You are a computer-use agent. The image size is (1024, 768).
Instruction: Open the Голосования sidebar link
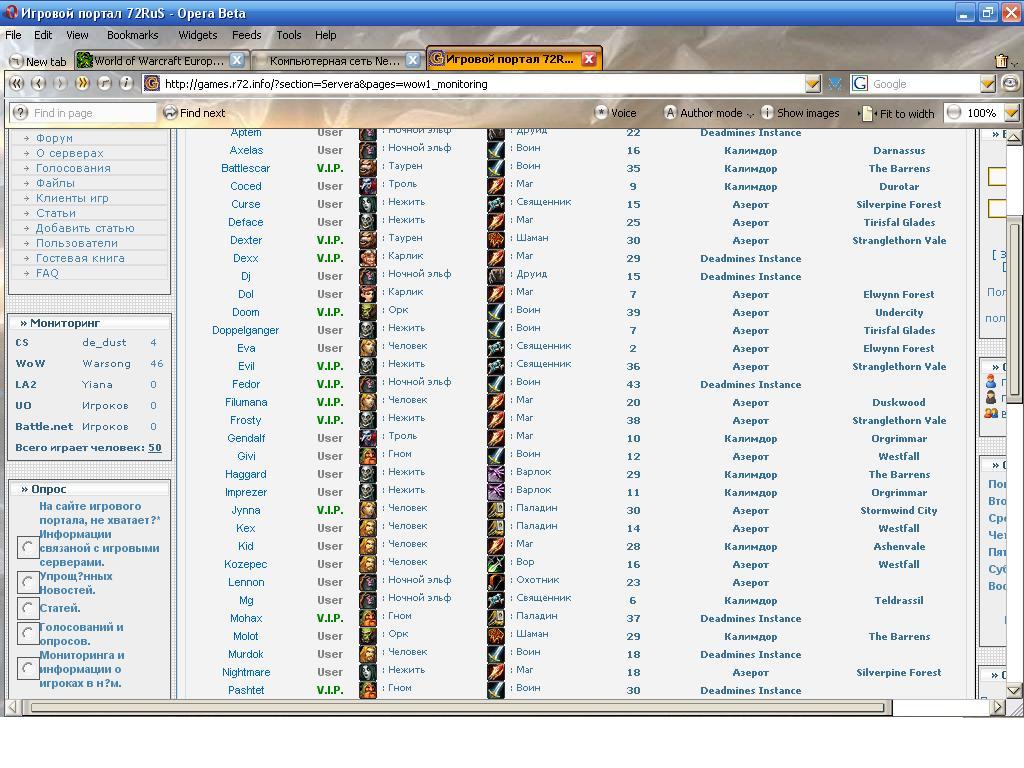(x=73, y=168)
